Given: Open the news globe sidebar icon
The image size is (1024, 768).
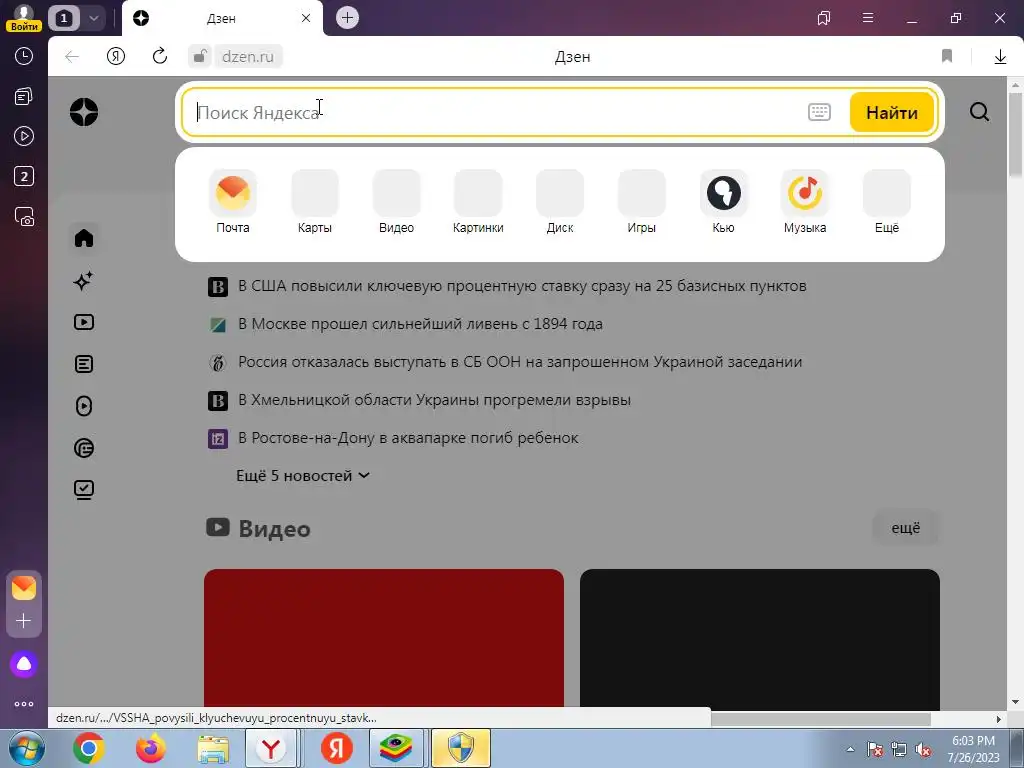Looking at the screenshot, I should 84,448.
